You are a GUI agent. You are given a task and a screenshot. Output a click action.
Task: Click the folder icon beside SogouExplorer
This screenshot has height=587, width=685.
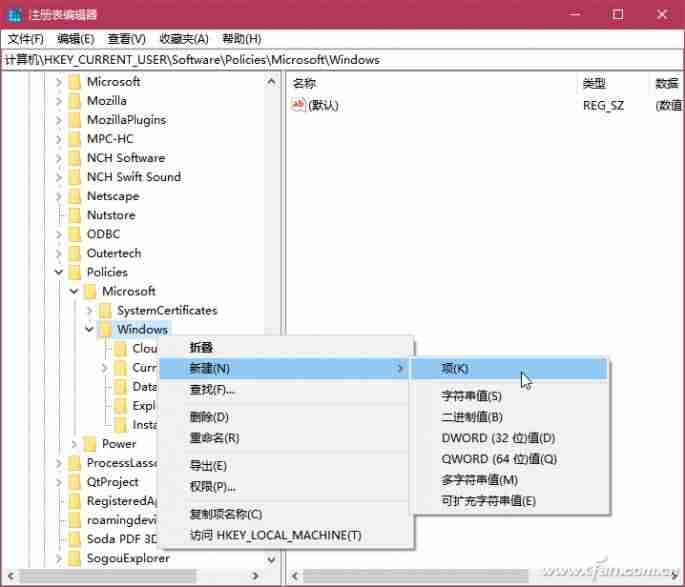pos(75,558)
